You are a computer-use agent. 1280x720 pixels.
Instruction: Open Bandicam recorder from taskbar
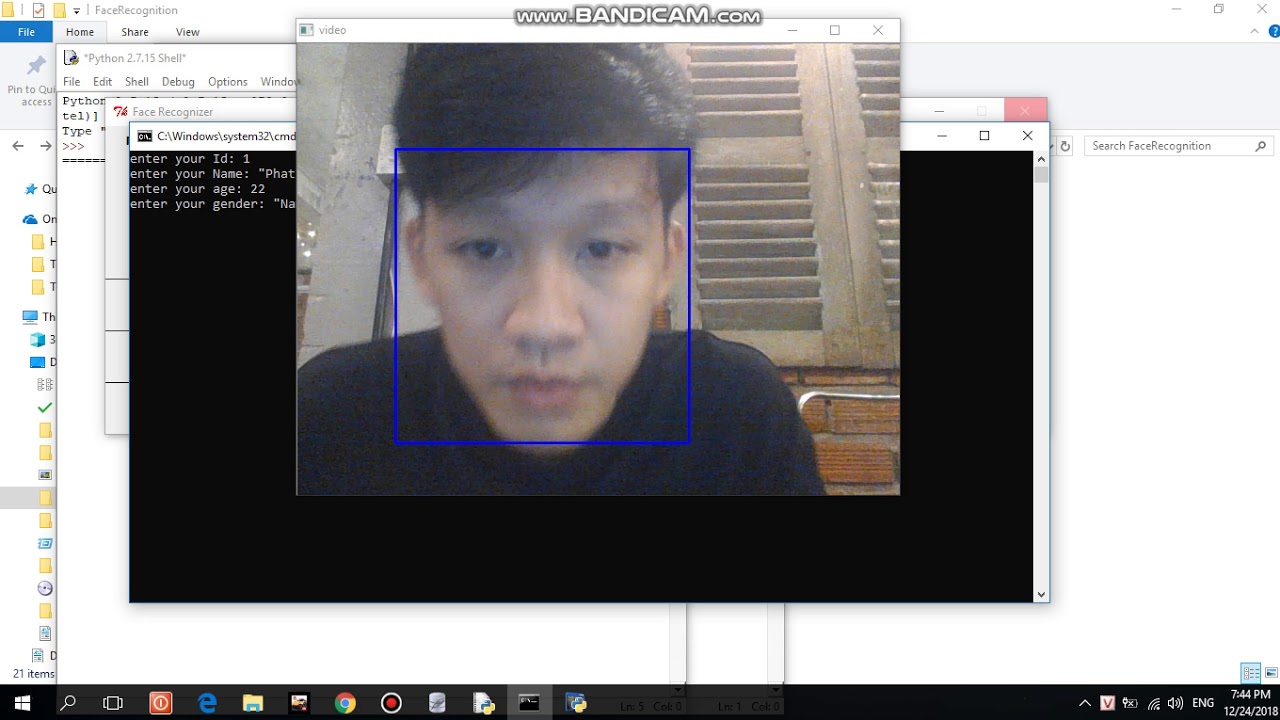[x=391, y=703]
